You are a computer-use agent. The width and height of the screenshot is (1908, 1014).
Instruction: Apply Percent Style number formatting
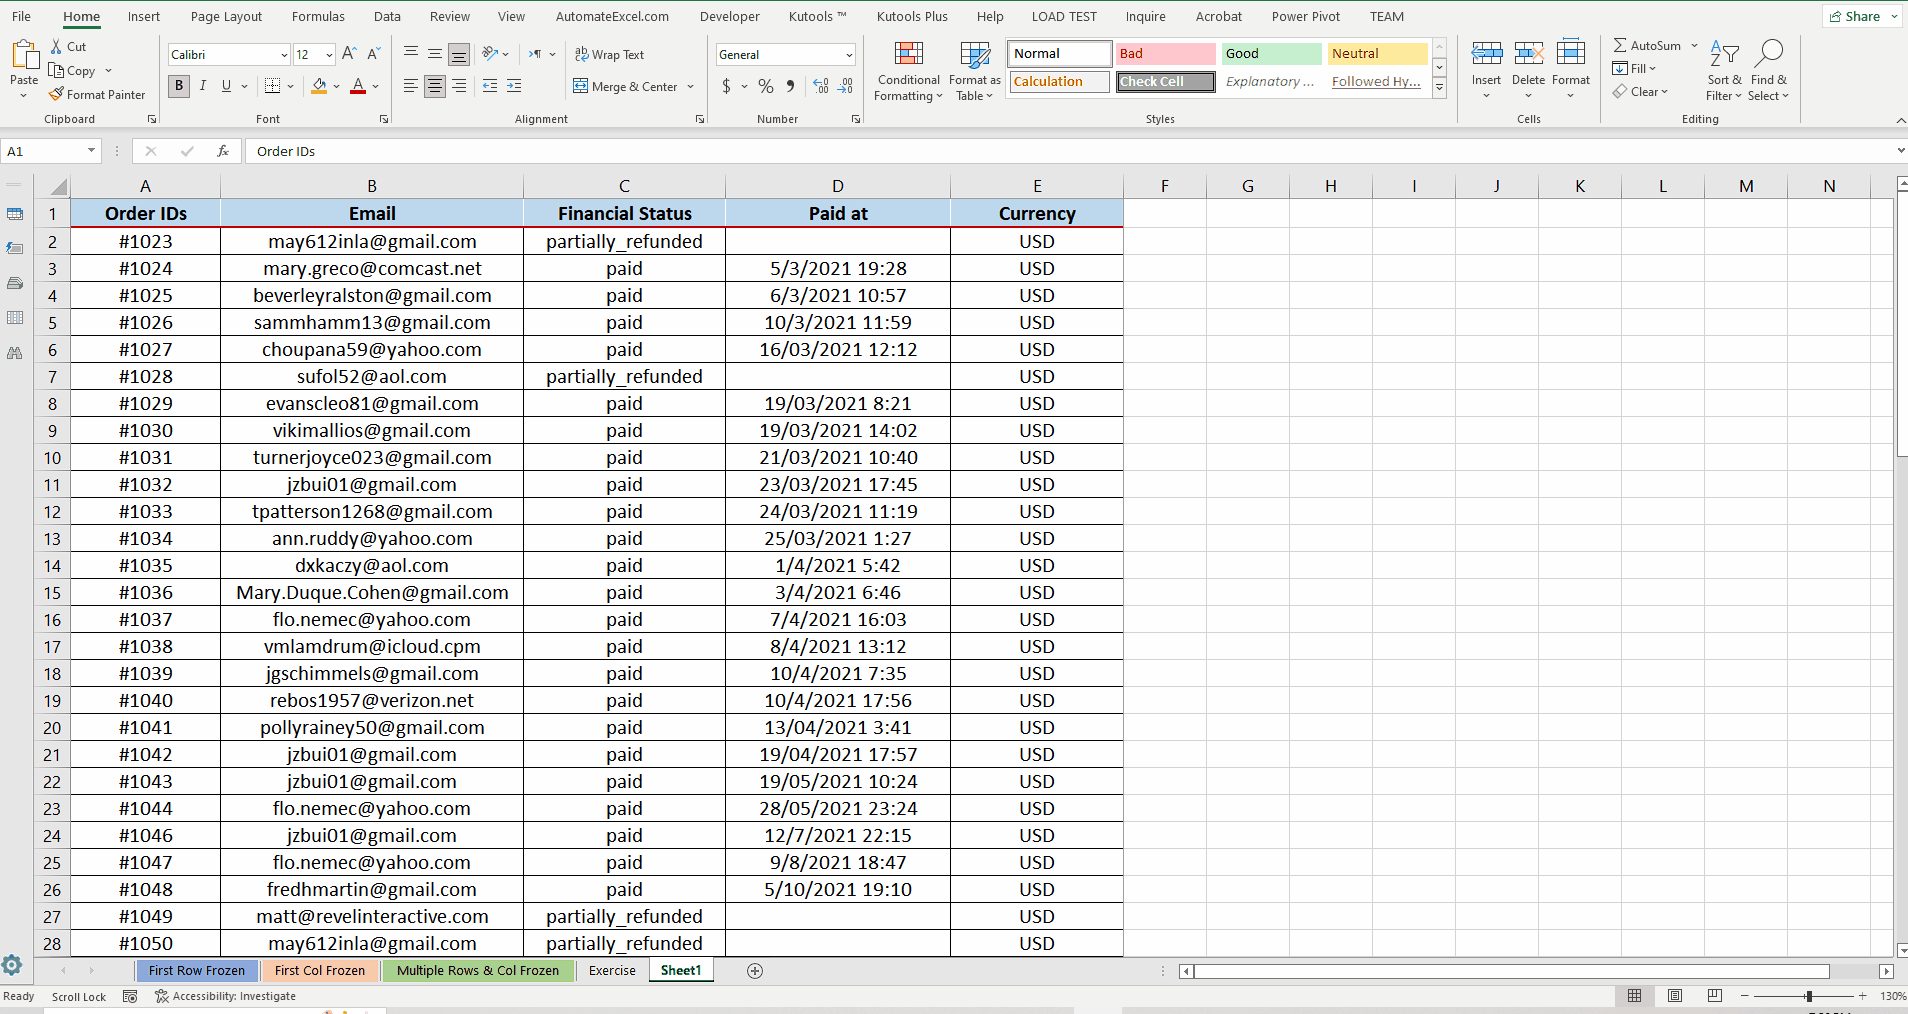point(766,86)
